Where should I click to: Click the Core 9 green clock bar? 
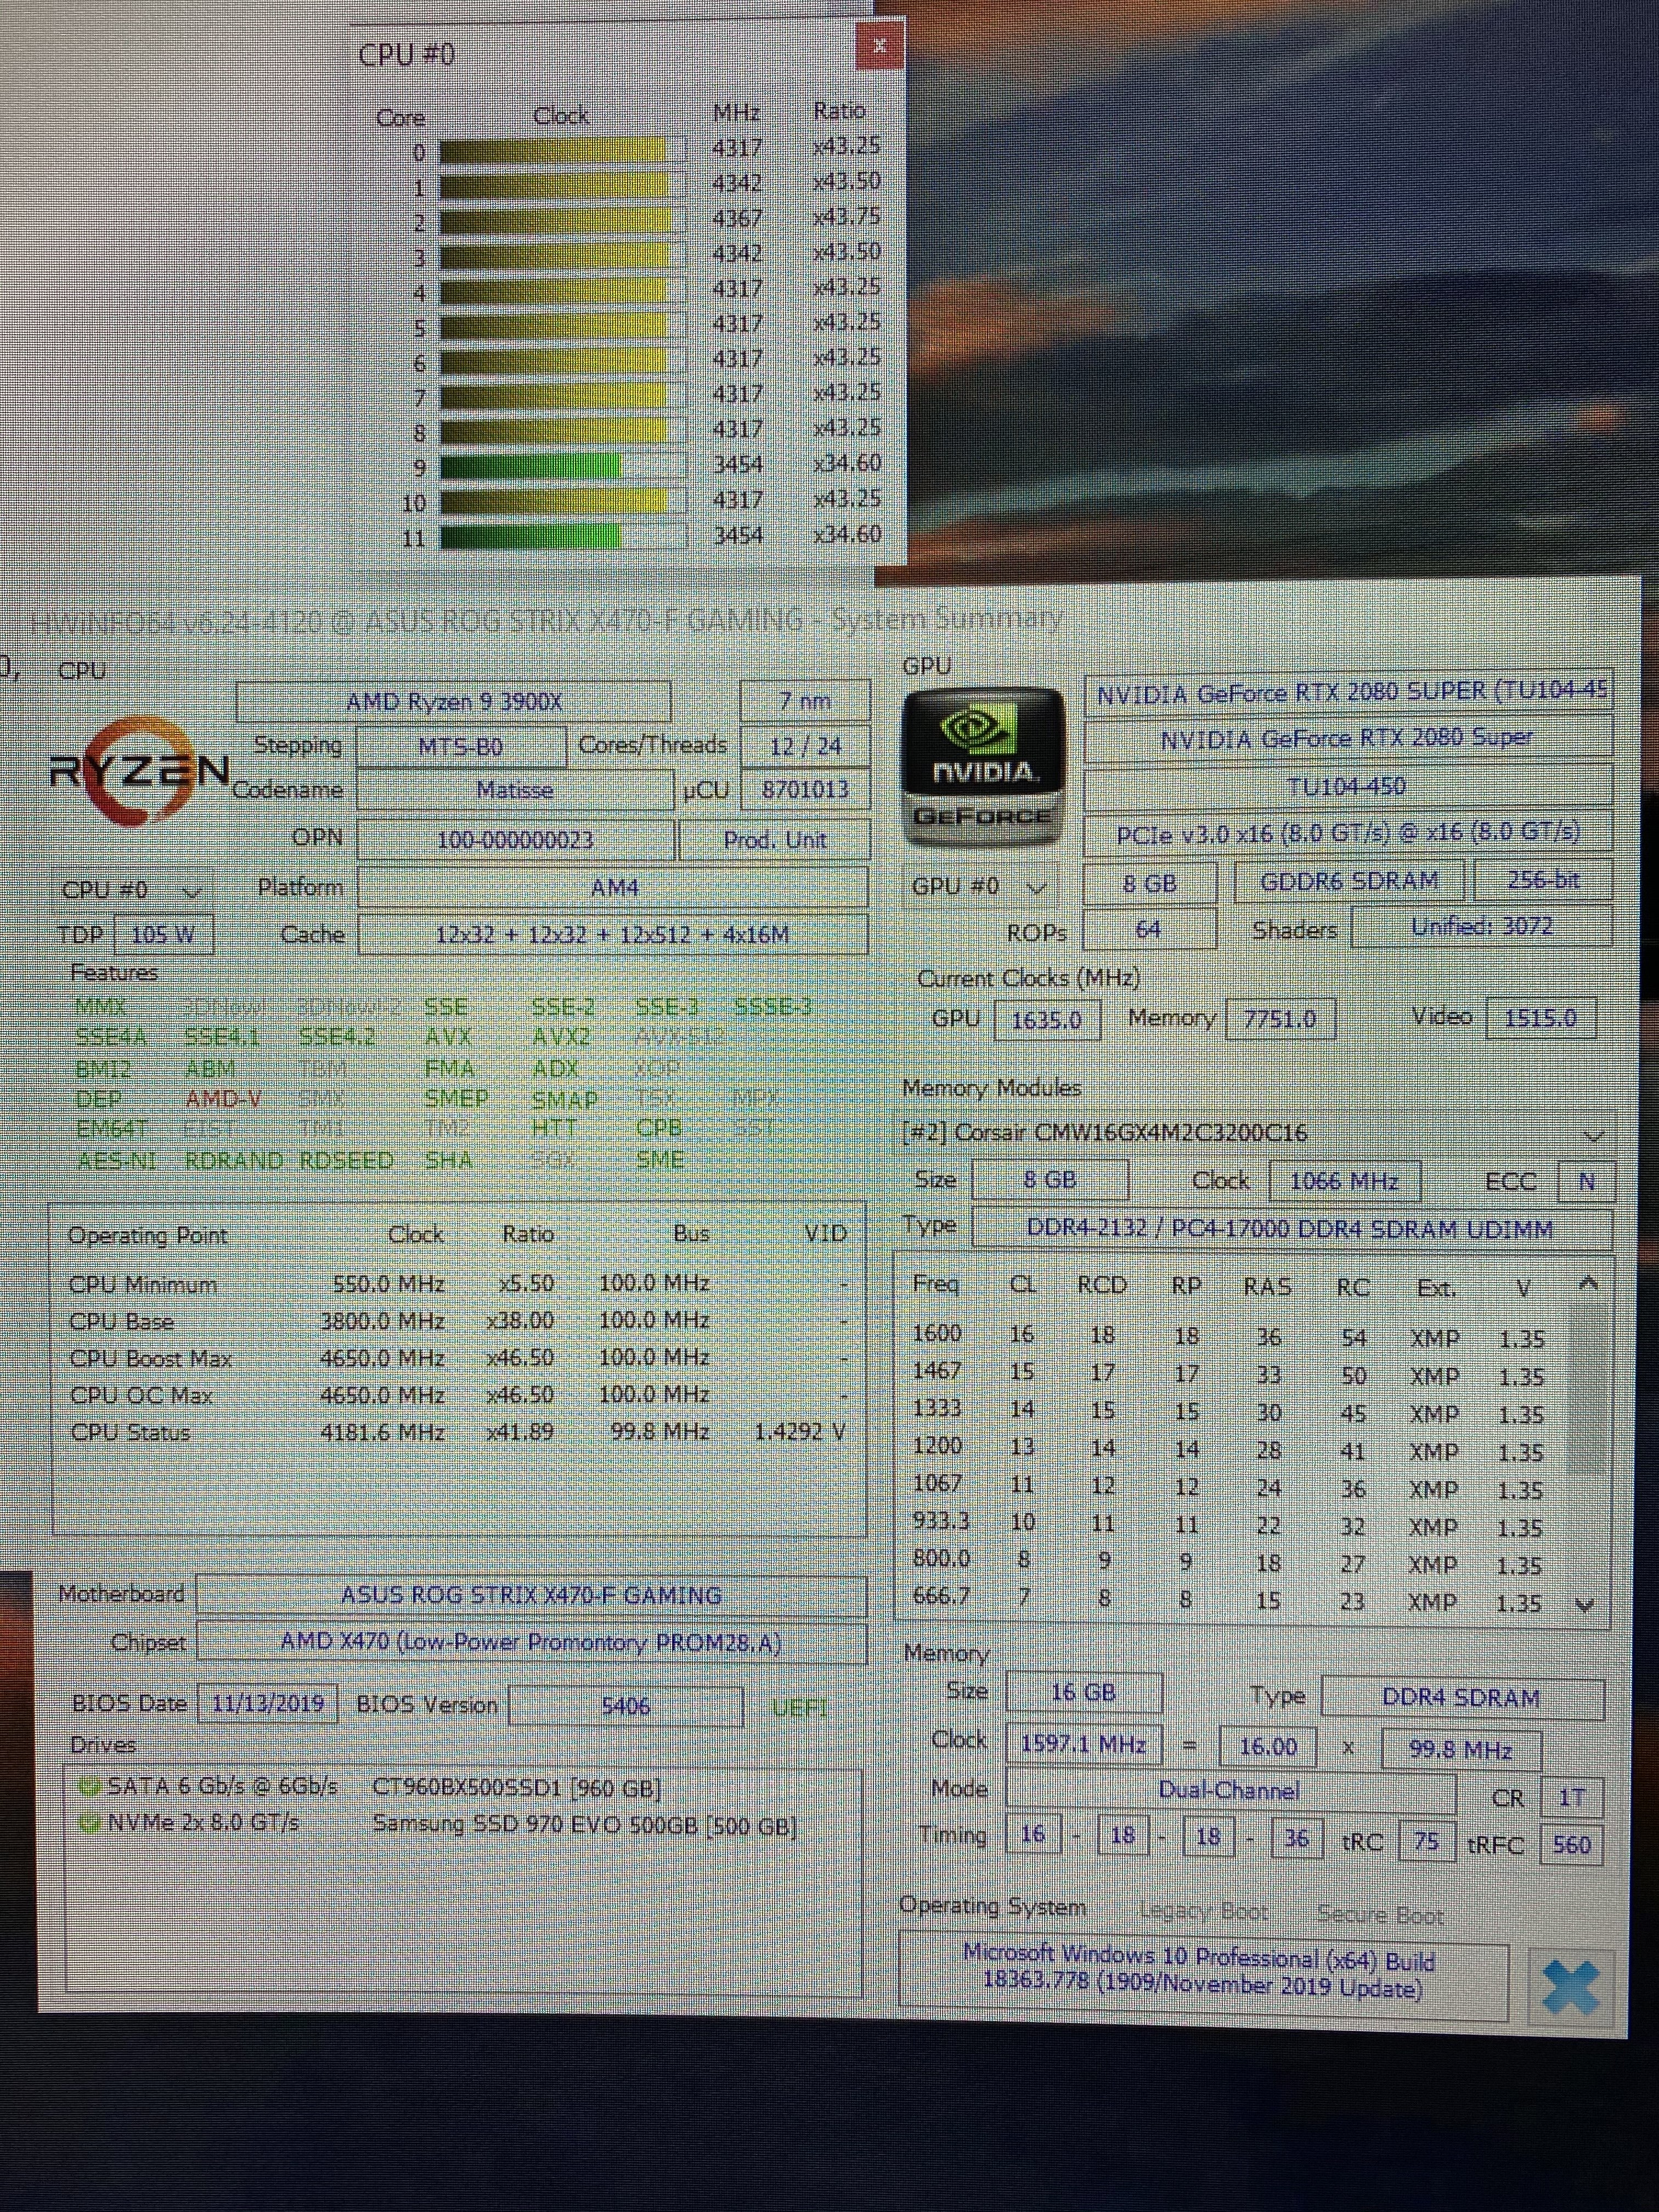(530, 467)
